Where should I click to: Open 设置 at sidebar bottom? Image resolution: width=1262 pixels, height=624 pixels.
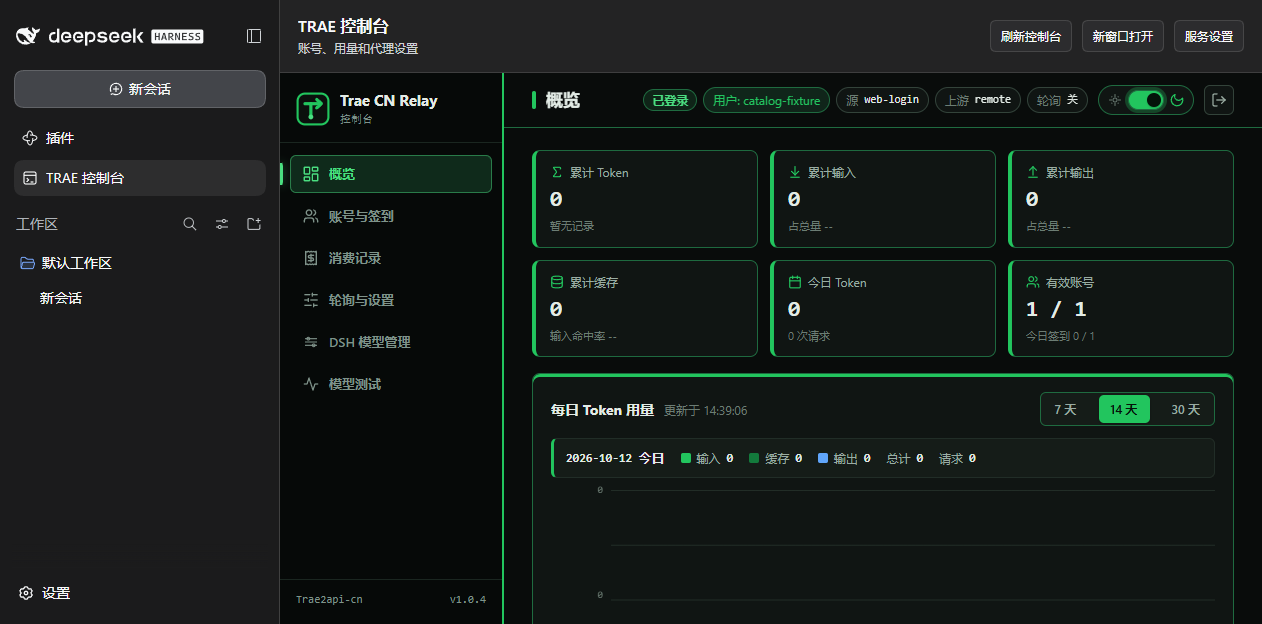pos(45,593)
